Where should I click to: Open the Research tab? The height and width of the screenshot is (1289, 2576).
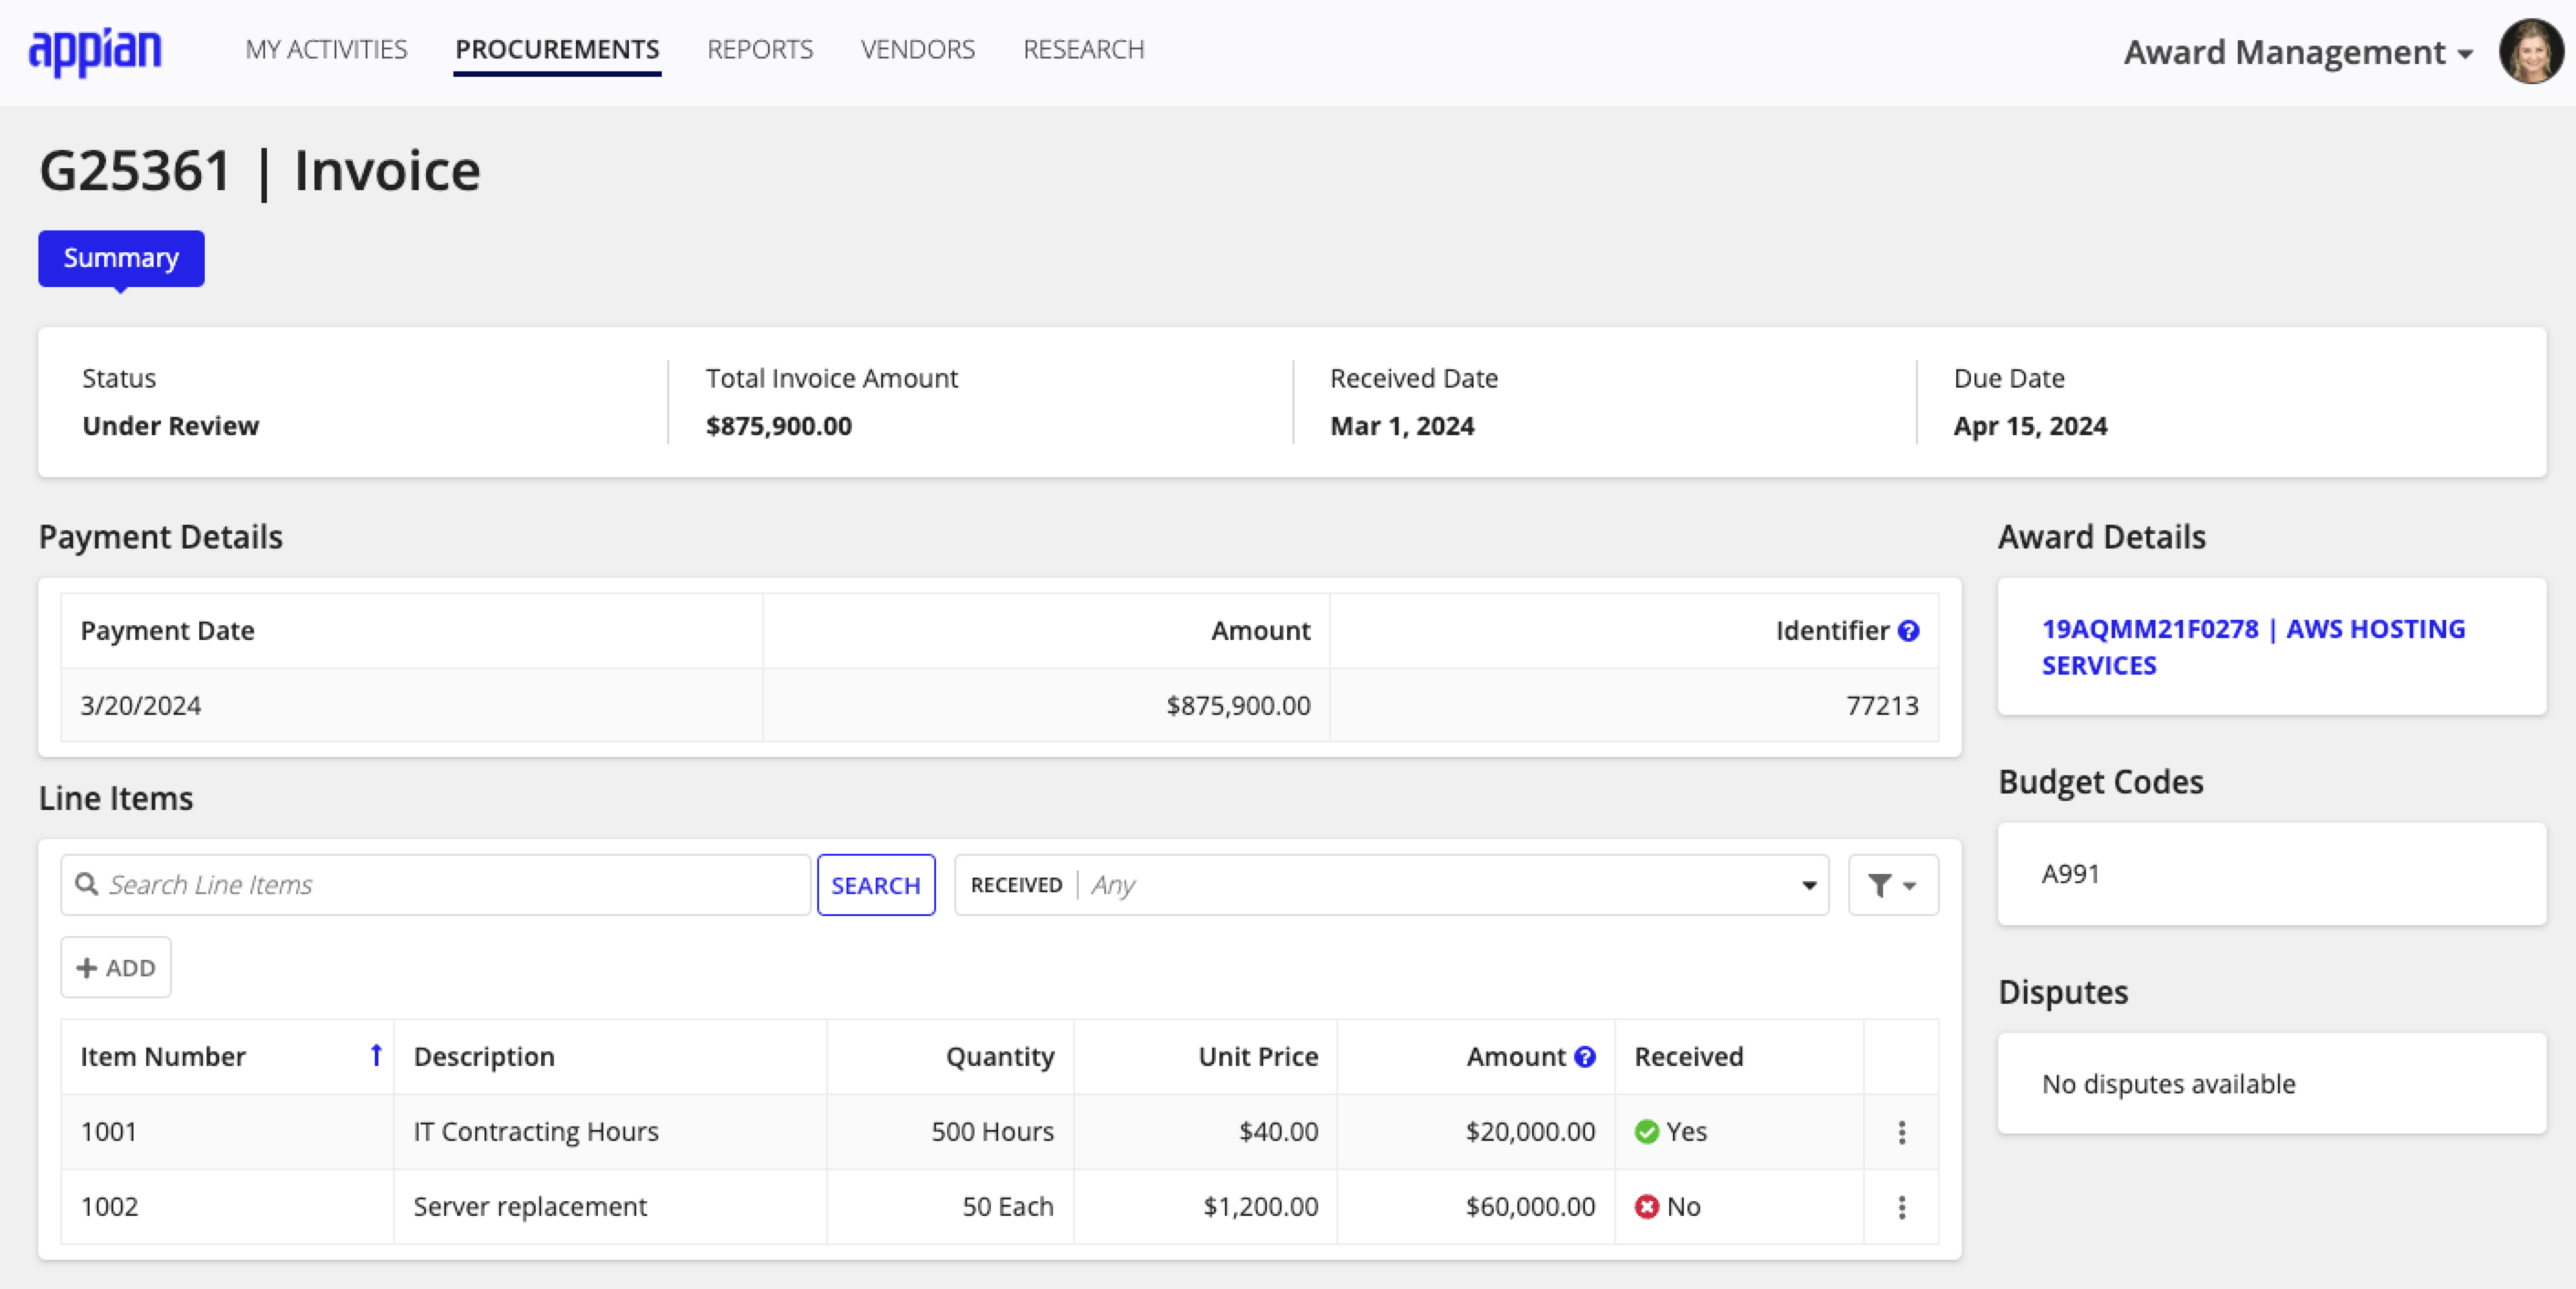[x=1083, y=50]
